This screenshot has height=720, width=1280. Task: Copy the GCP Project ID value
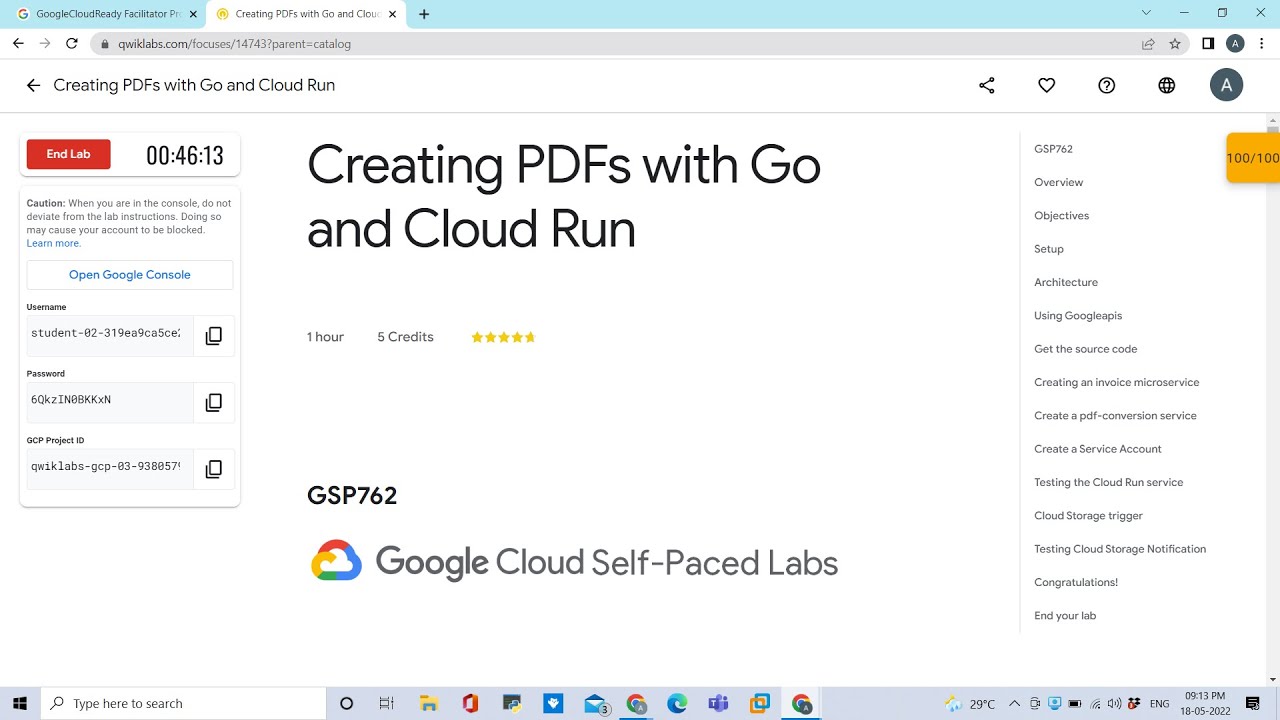click(213, 469)
